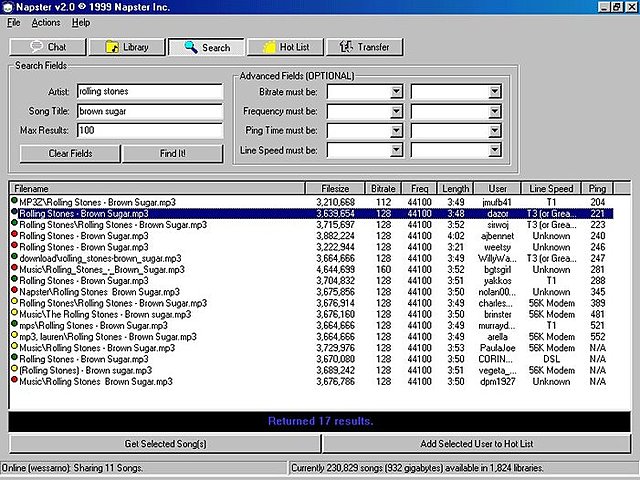Image resolution: width=640 pixels, height=480 pixels.
Task: Expand second Bitrate must be dropdown
Action: [x=494, y=92]
